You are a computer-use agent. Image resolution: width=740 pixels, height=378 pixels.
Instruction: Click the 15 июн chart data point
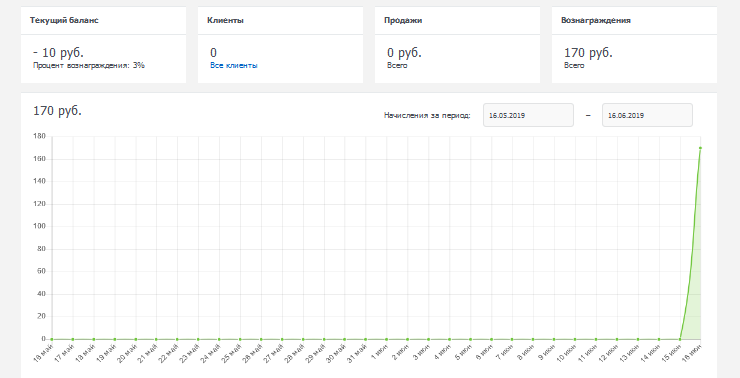680,339
